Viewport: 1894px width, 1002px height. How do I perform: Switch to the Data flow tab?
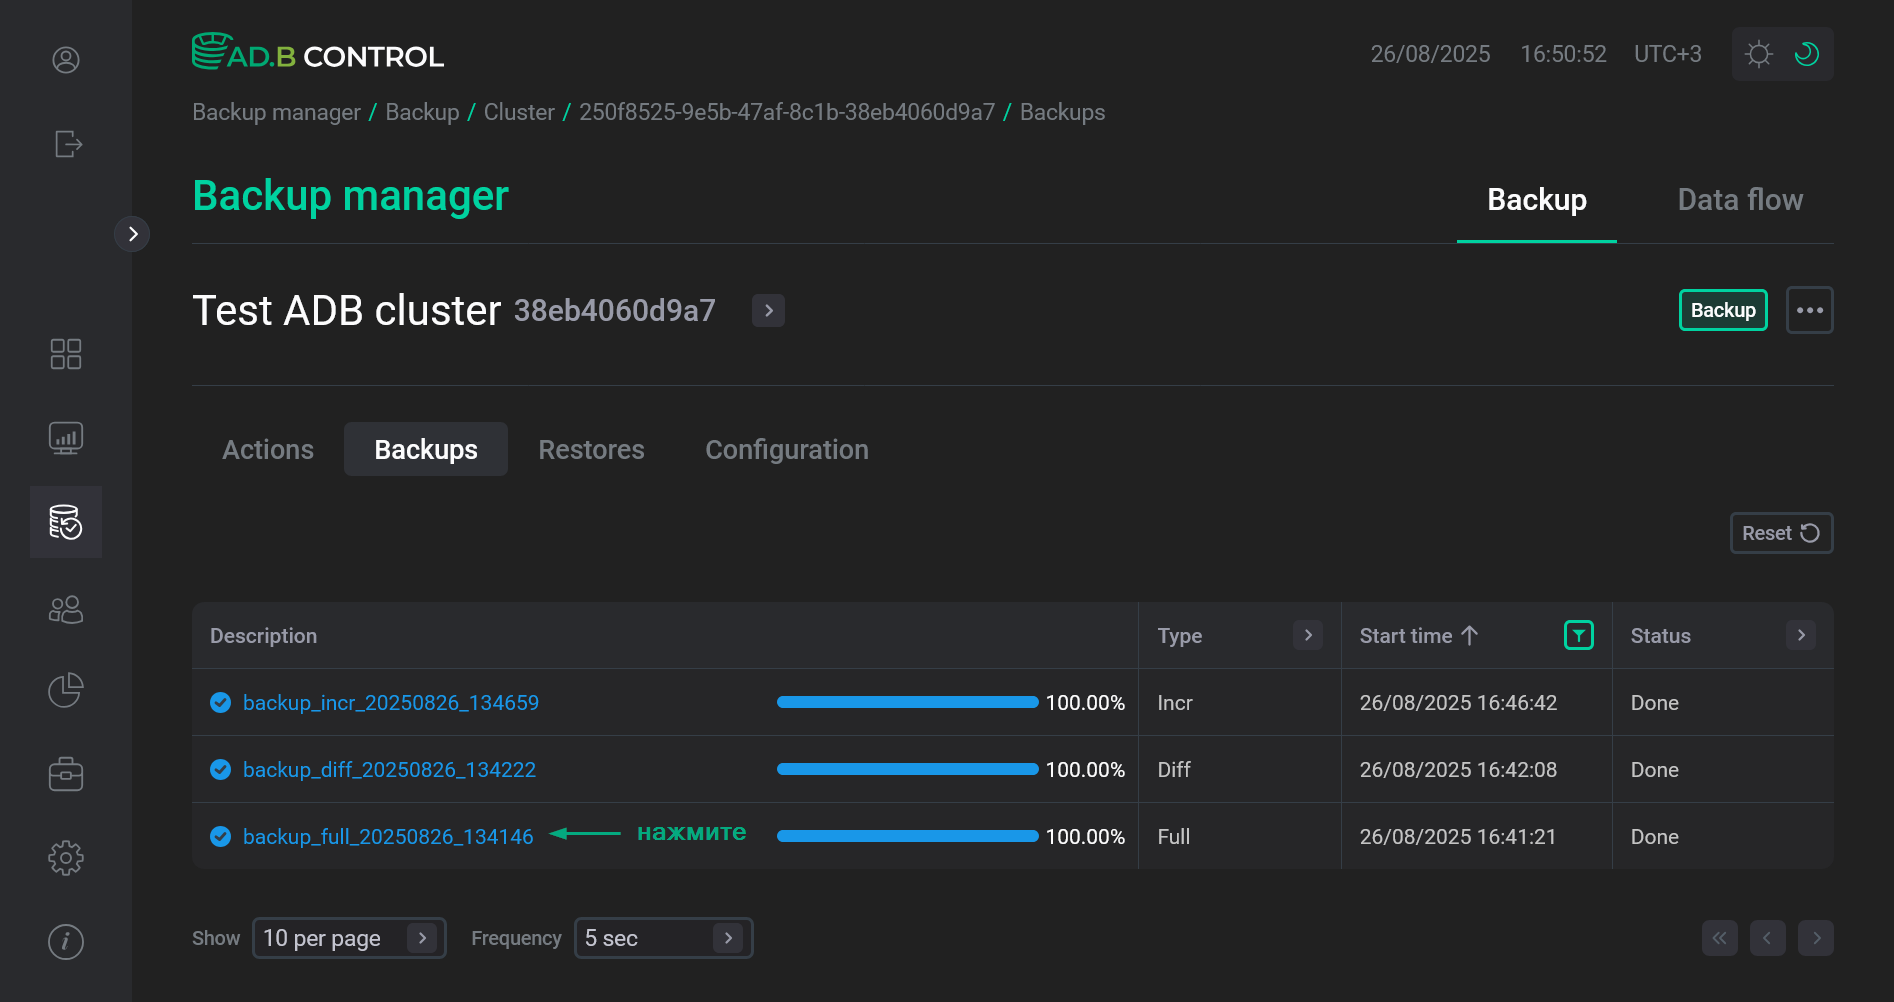pyautogui.click(x=1739, y=200)
